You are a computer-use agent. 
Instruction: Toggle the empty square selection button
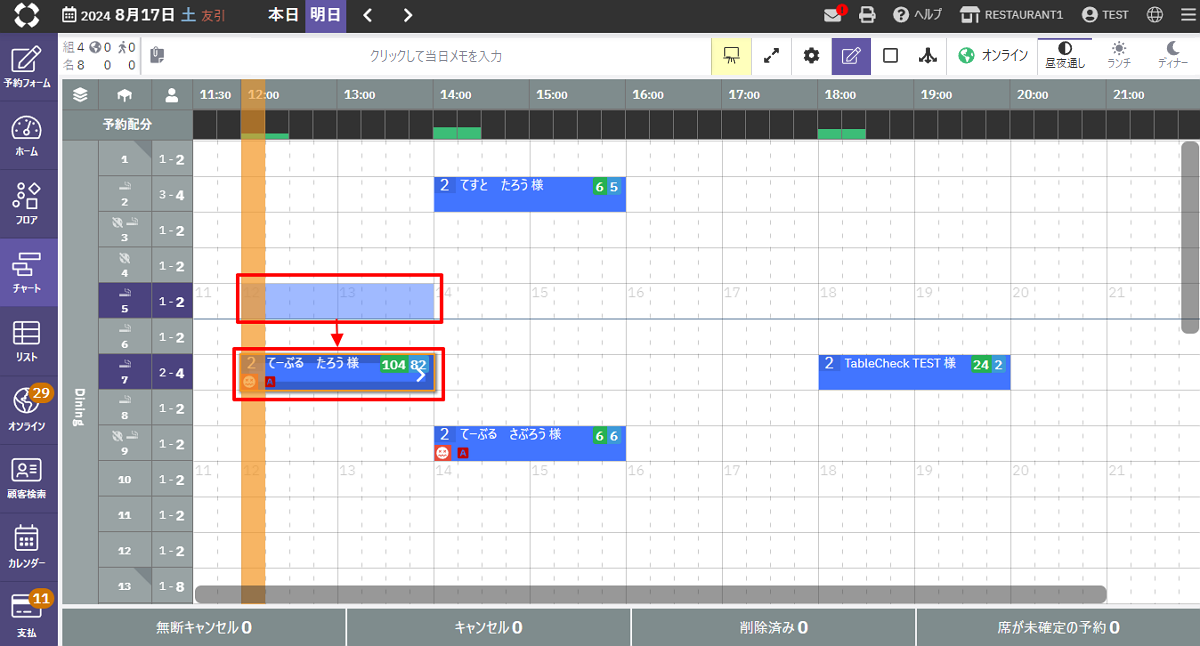point(890,56)
